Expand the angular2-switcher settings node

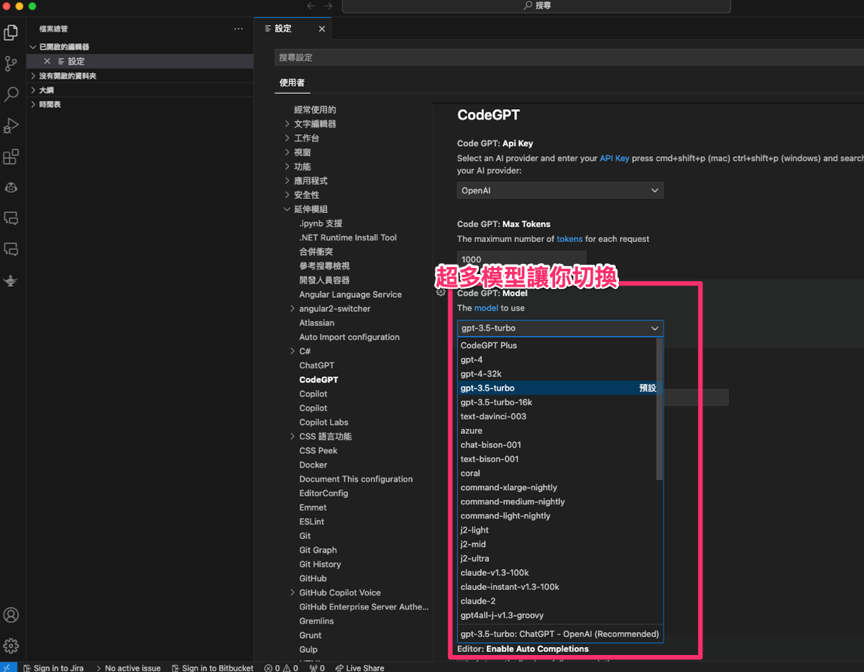pos(334,308)
